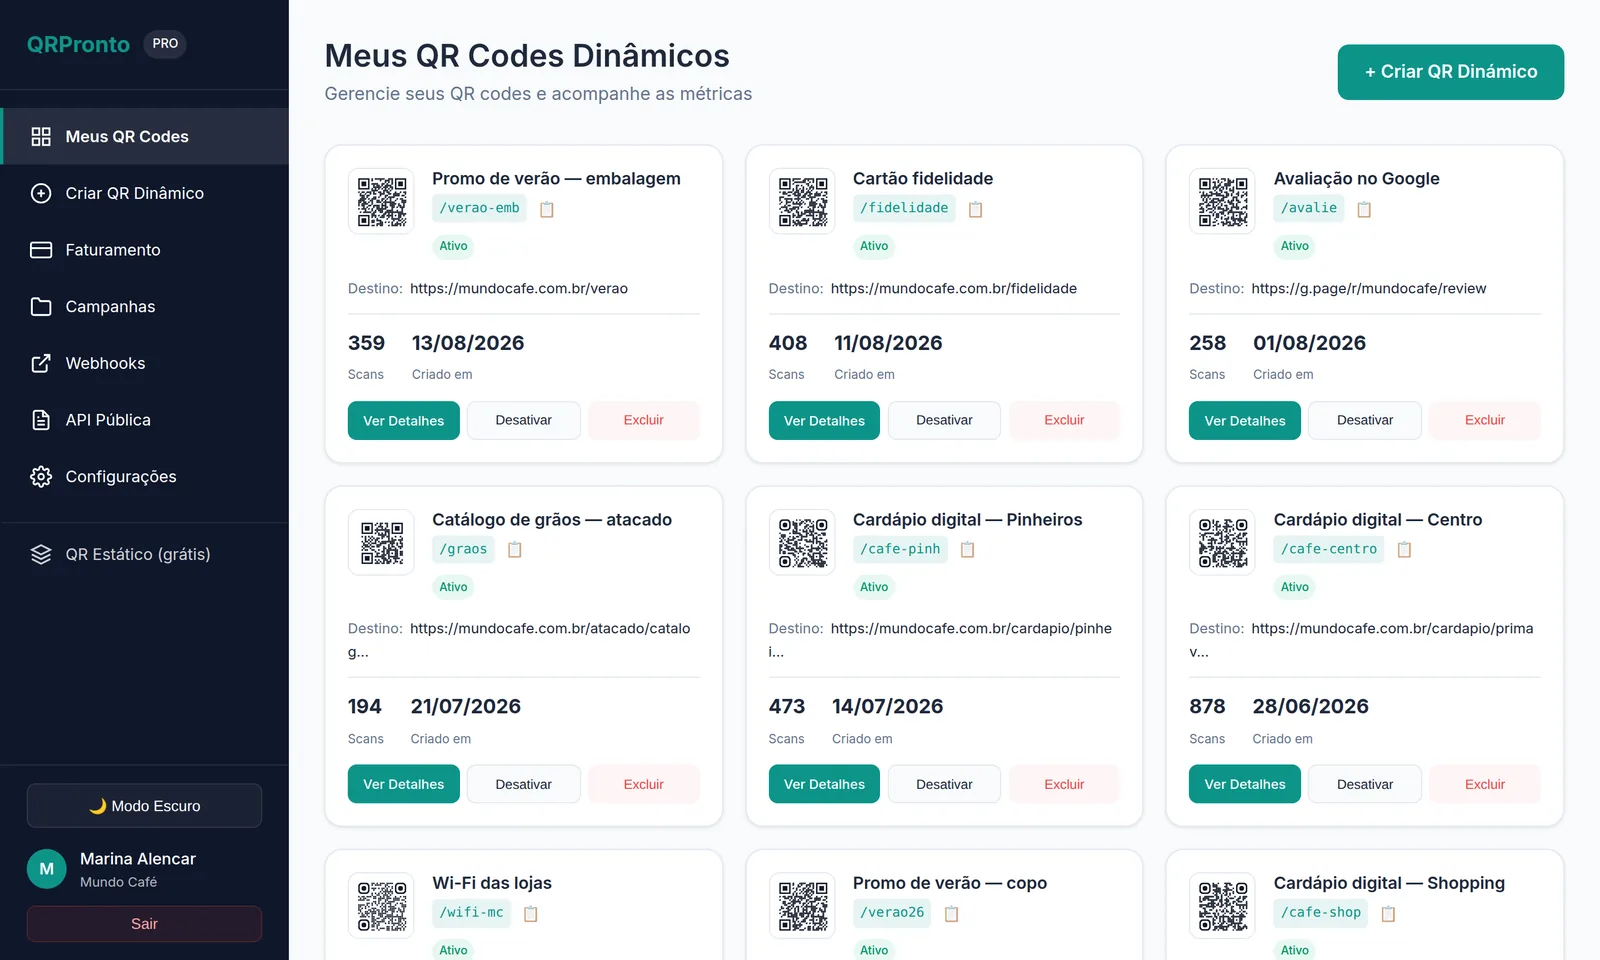Open QR thumbnail for Cardápio digital — Shopping

(x=1222, y=905)
